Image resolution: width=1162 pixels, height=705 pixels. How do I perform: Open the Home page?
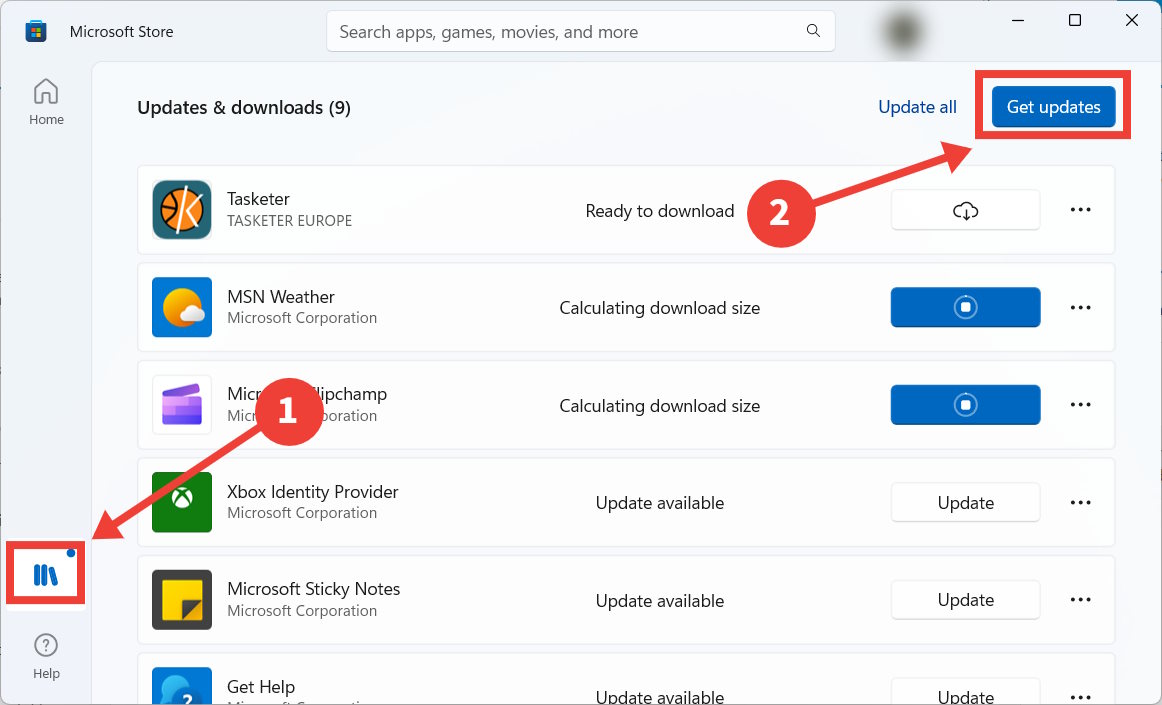point(46,100)
